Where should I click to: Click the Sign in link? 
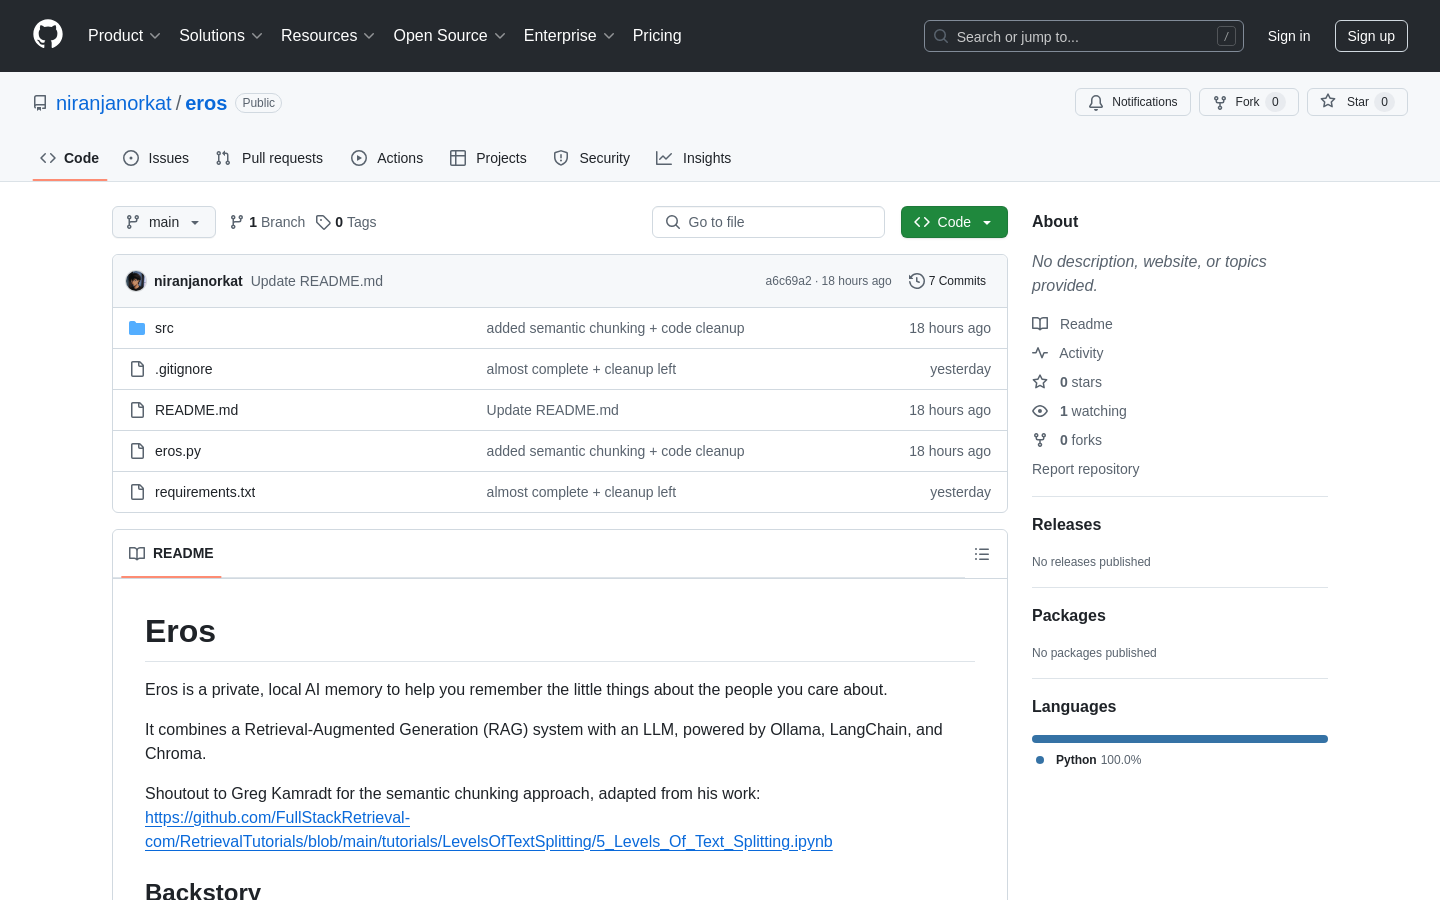[x=1289, y=36]
